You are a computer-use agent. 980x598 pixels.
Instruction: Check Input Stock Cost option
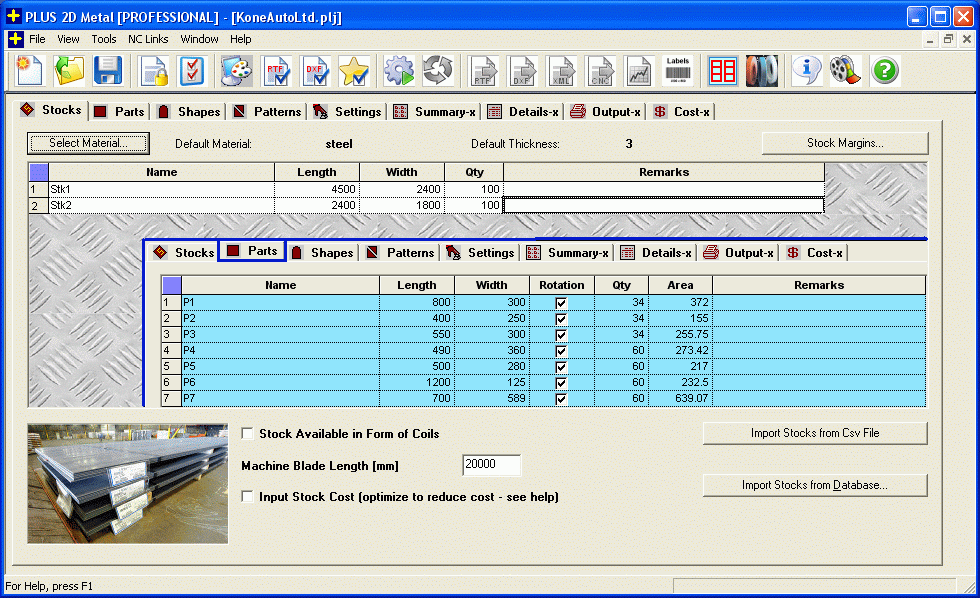247,497
